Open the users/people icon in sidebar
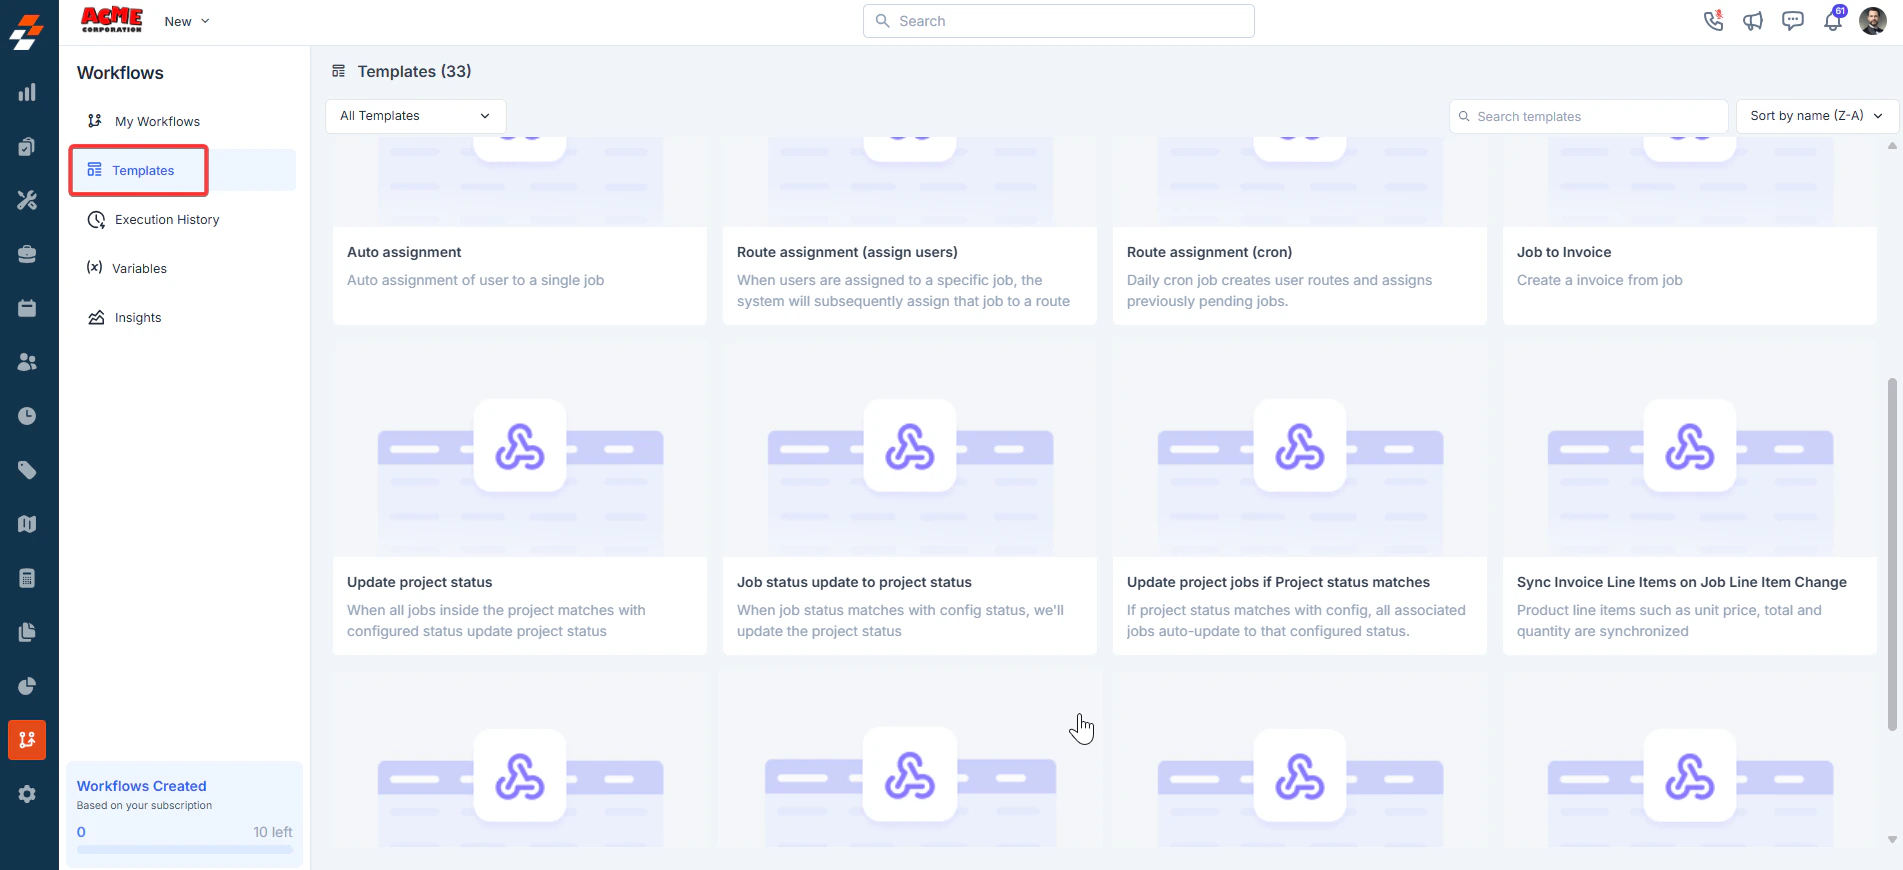This screenshot has width=1903, height=870. coord(27,362)
